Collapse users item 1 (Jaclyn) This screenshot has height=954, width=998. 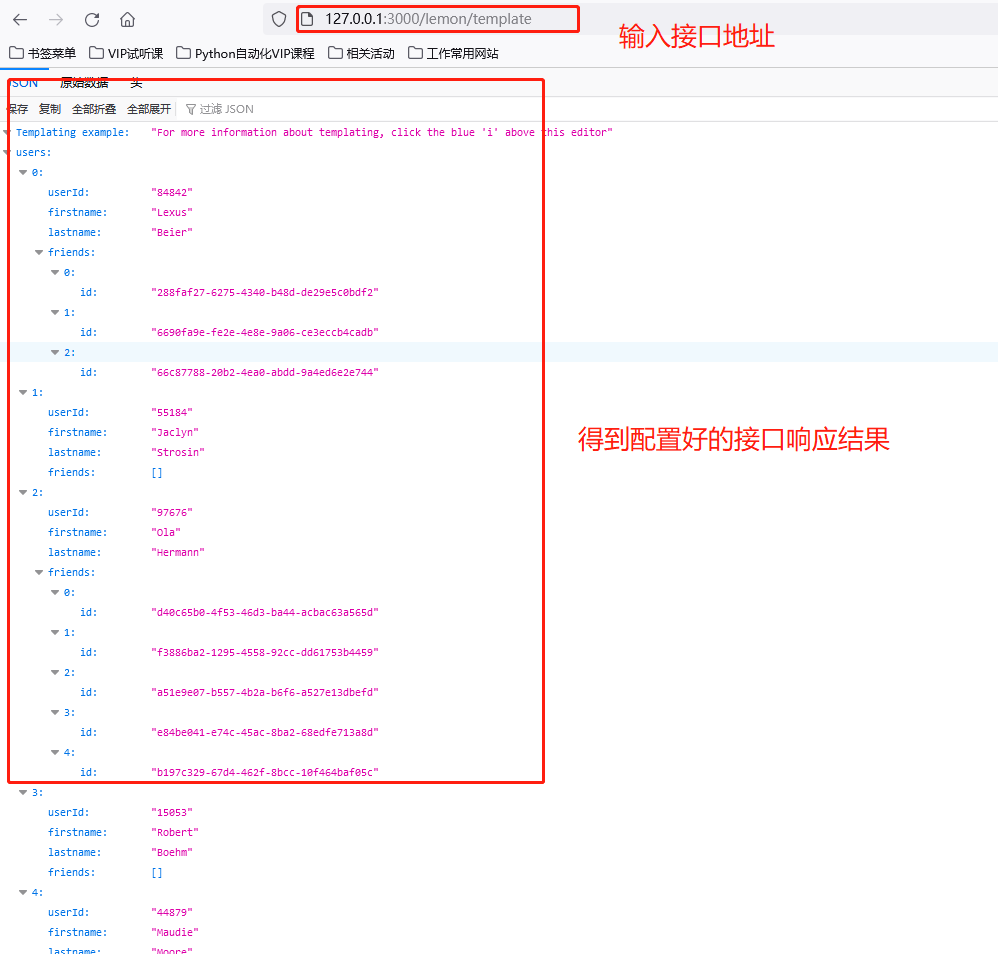[x=23, y=393]
